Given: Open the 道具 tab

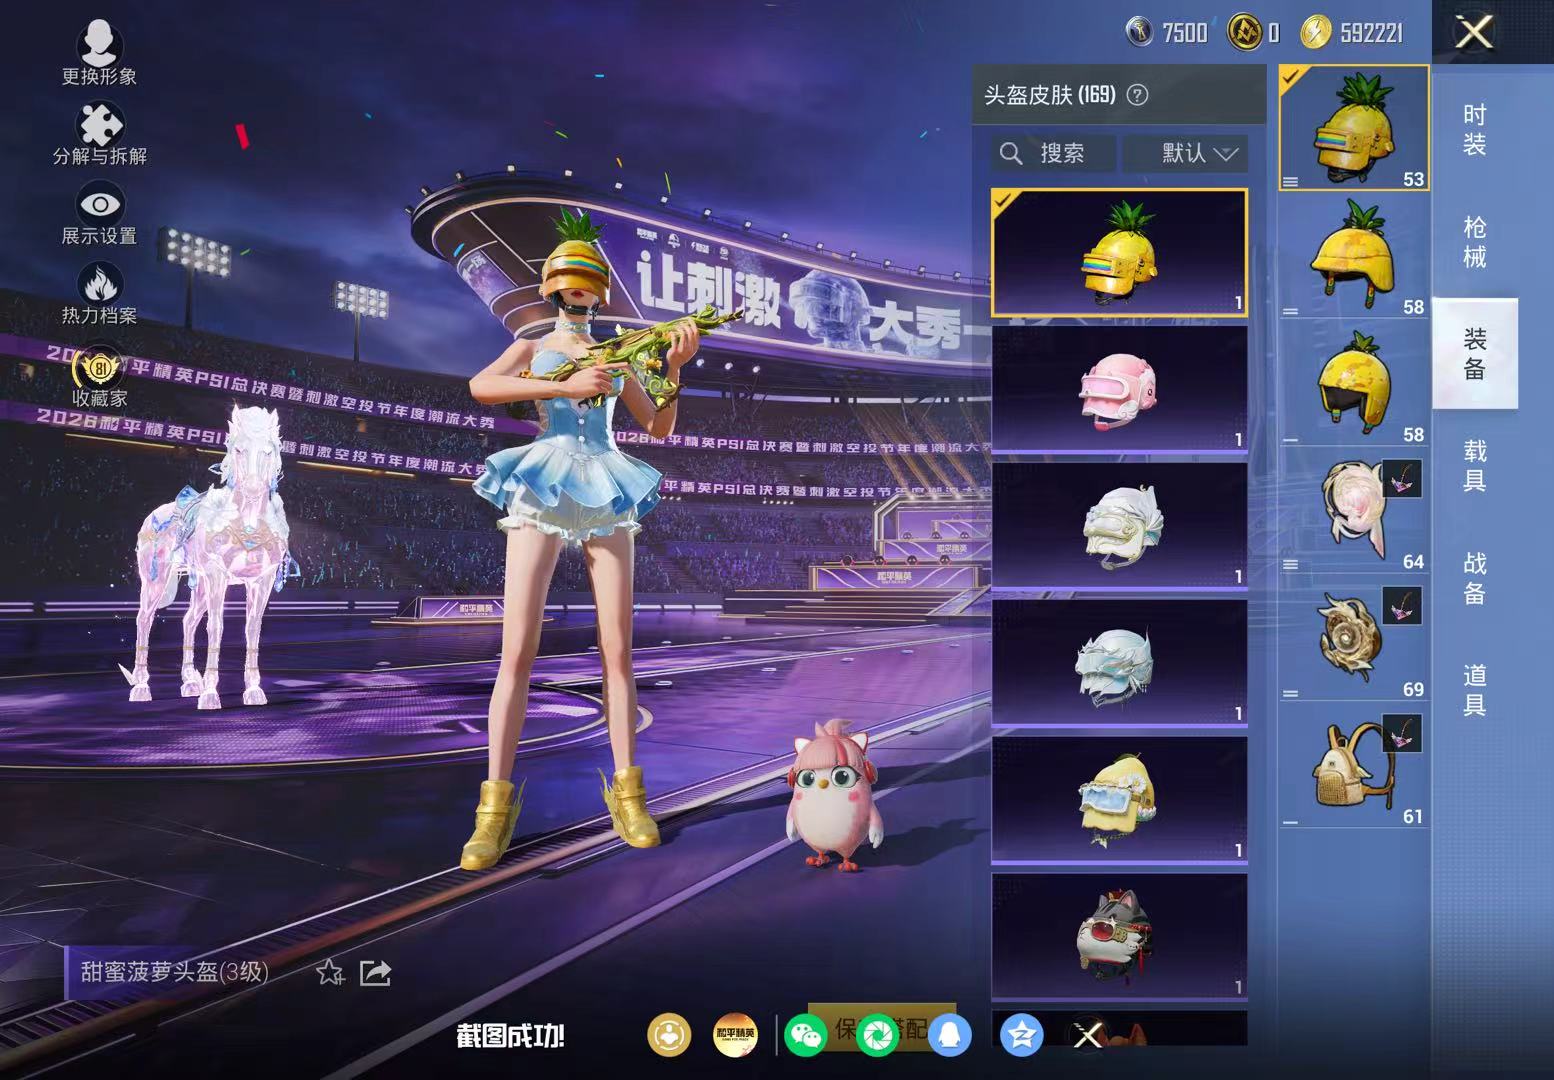Looking at the screenshot, I should (1475, 690).
